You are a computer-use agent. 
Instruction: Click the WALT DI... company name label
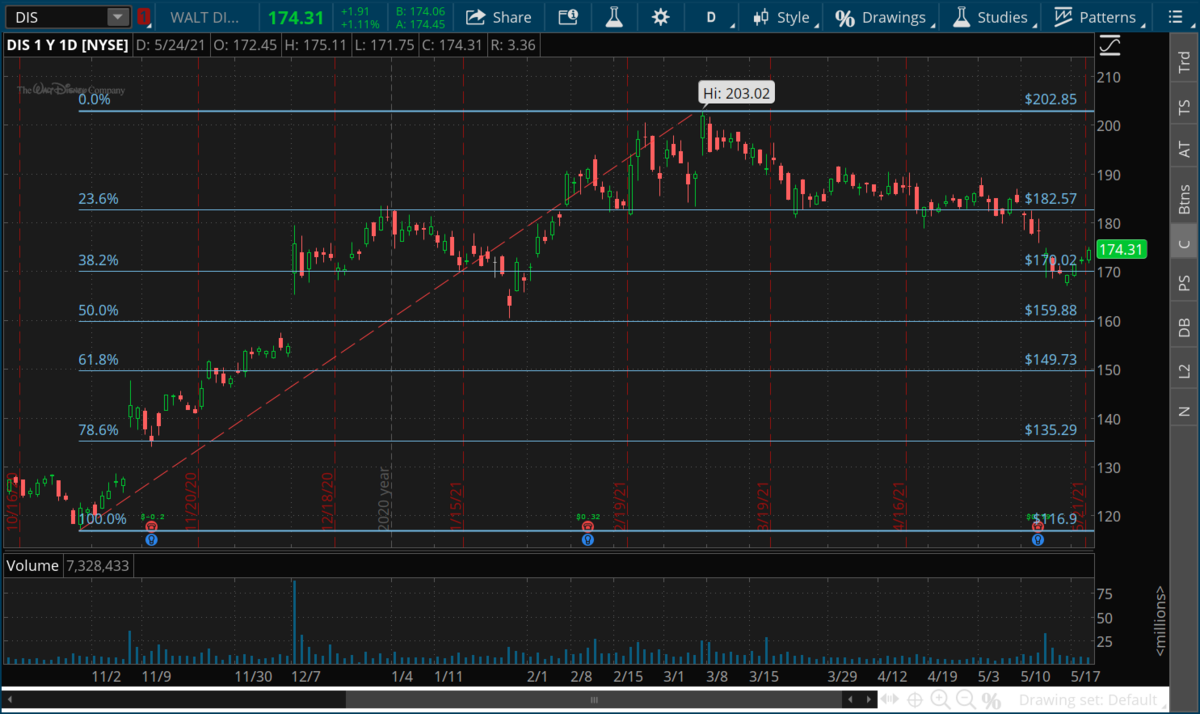pos(205,17)
